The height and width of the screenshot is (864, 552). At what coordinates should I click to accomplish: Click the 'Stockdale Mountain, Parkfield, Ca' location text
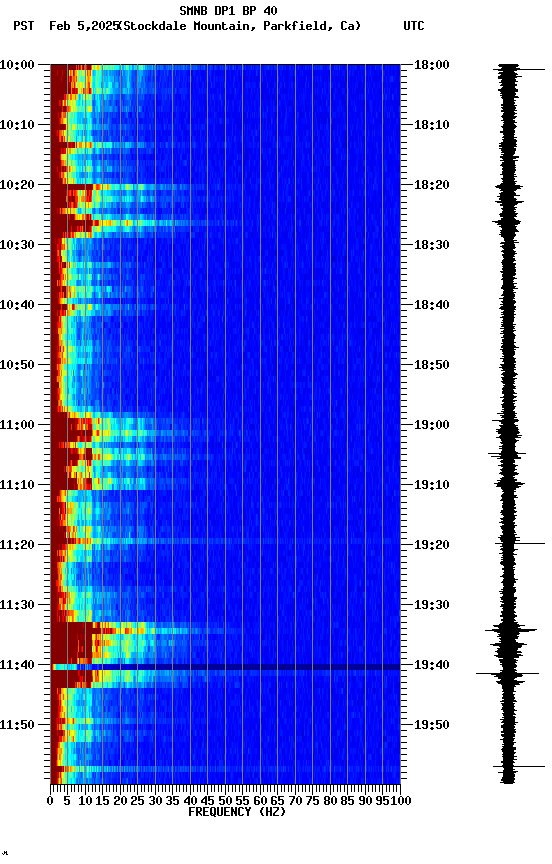(x=240, y=26)
